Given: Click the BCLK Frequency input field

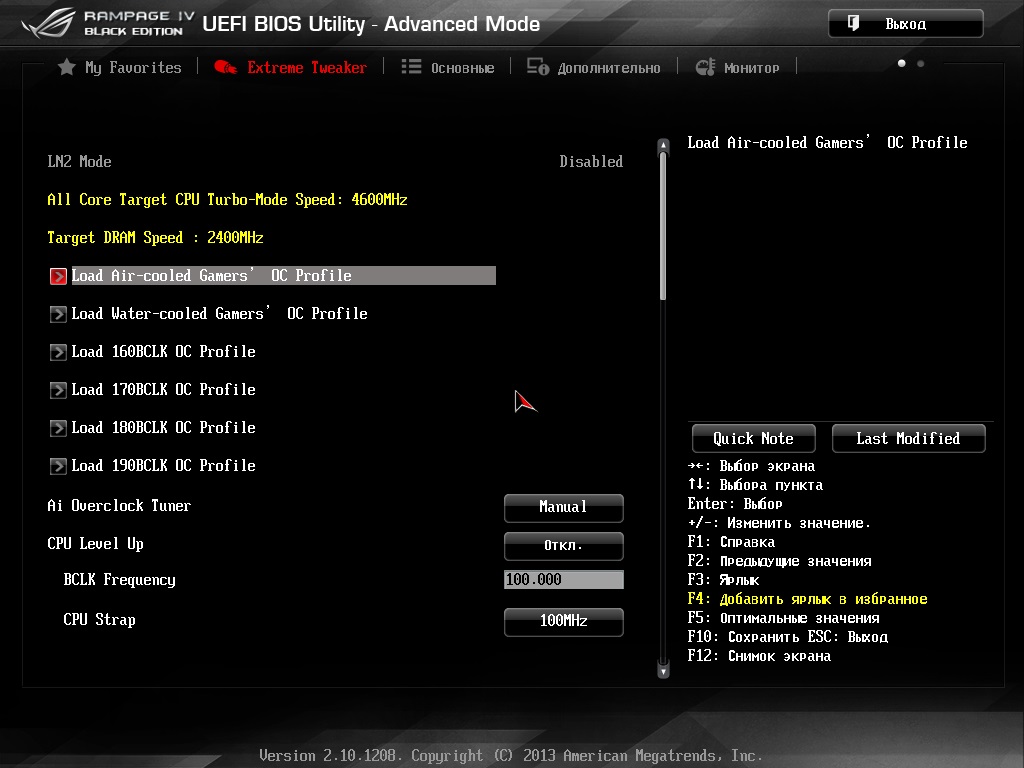Looking at the screenshot, I should point(564,579).
